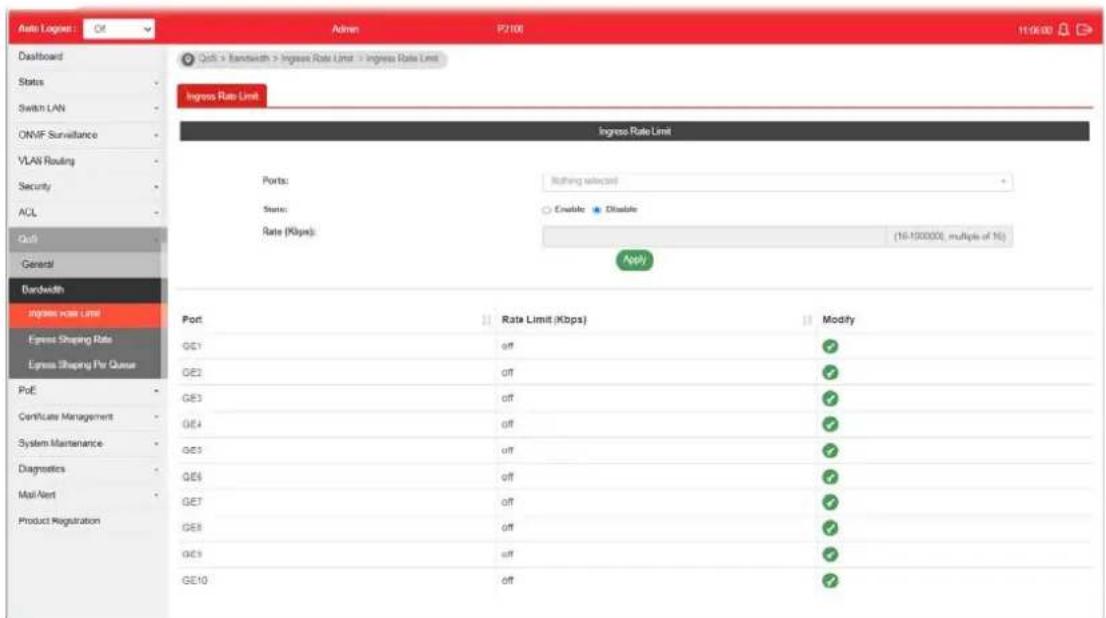1106x618 pixels.
Task: Expand the PoE sidebar menu
Action: (87, 390)
